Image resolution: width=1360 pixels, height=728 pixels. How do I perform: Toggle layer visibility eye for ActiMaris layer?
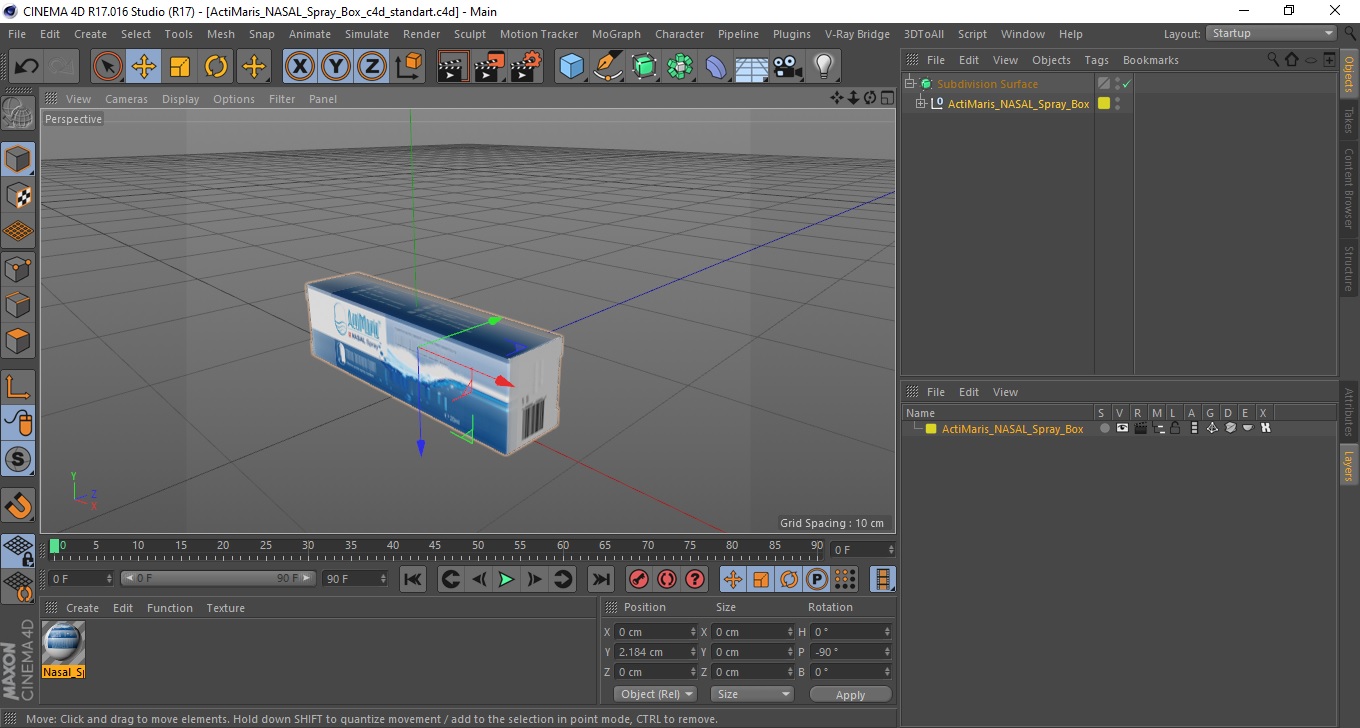[x=1122, y=428]
